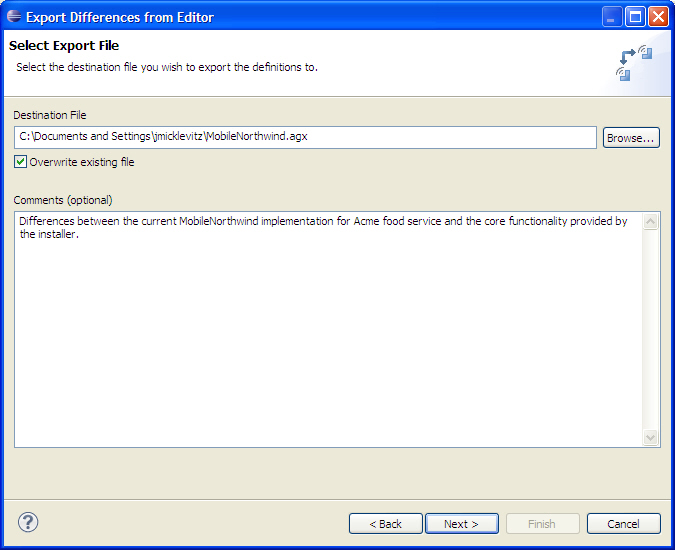Return to previous page with Back

pyautogui.click(x=386, y=524)
